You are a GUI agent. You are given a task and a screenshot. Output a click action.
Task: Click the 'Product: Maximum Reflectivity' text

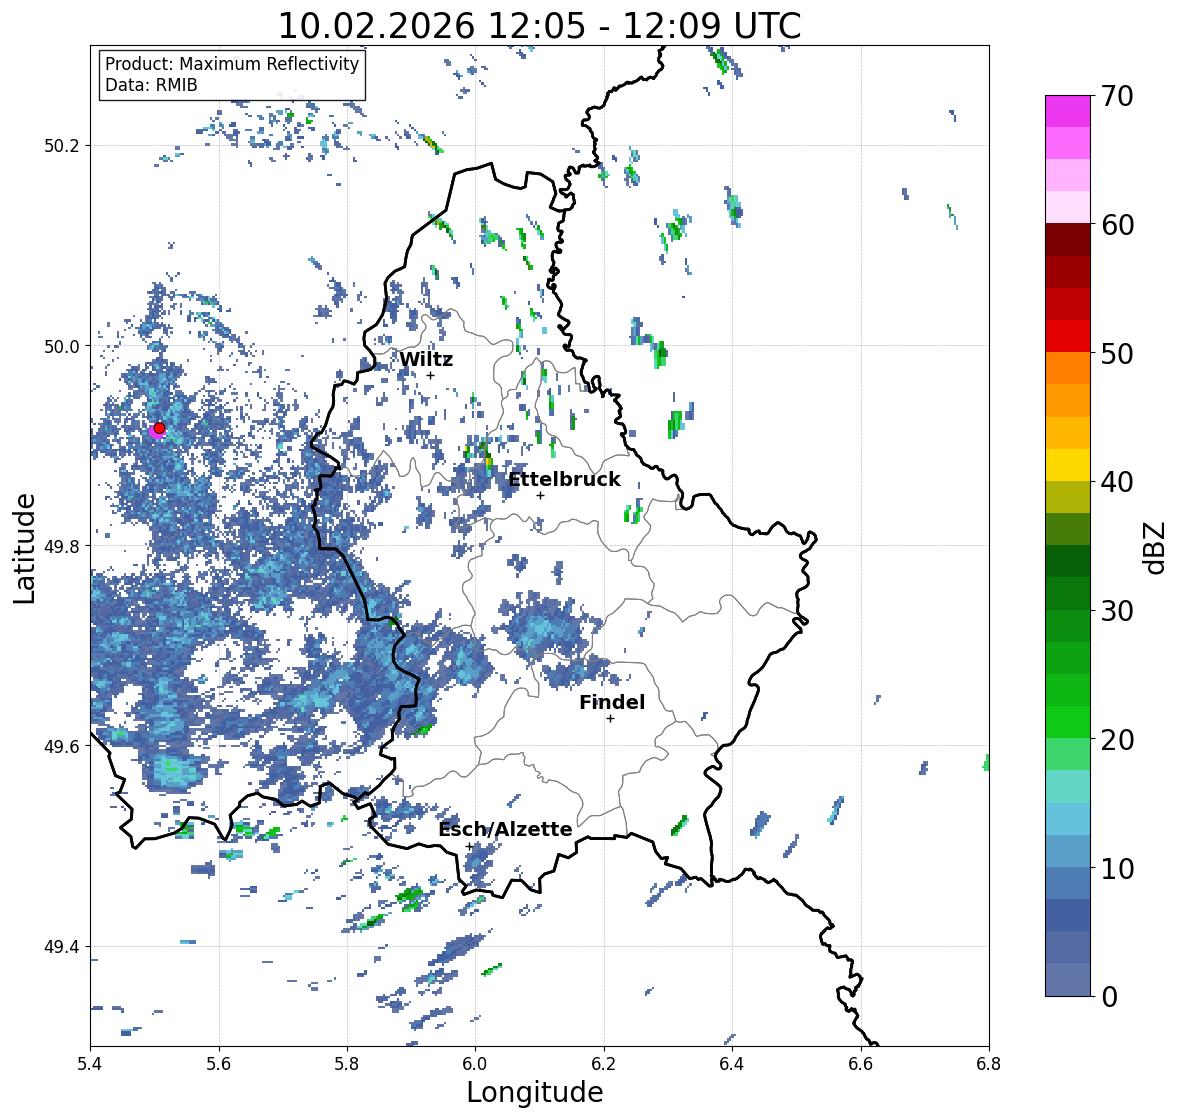[x=232, y=64]
